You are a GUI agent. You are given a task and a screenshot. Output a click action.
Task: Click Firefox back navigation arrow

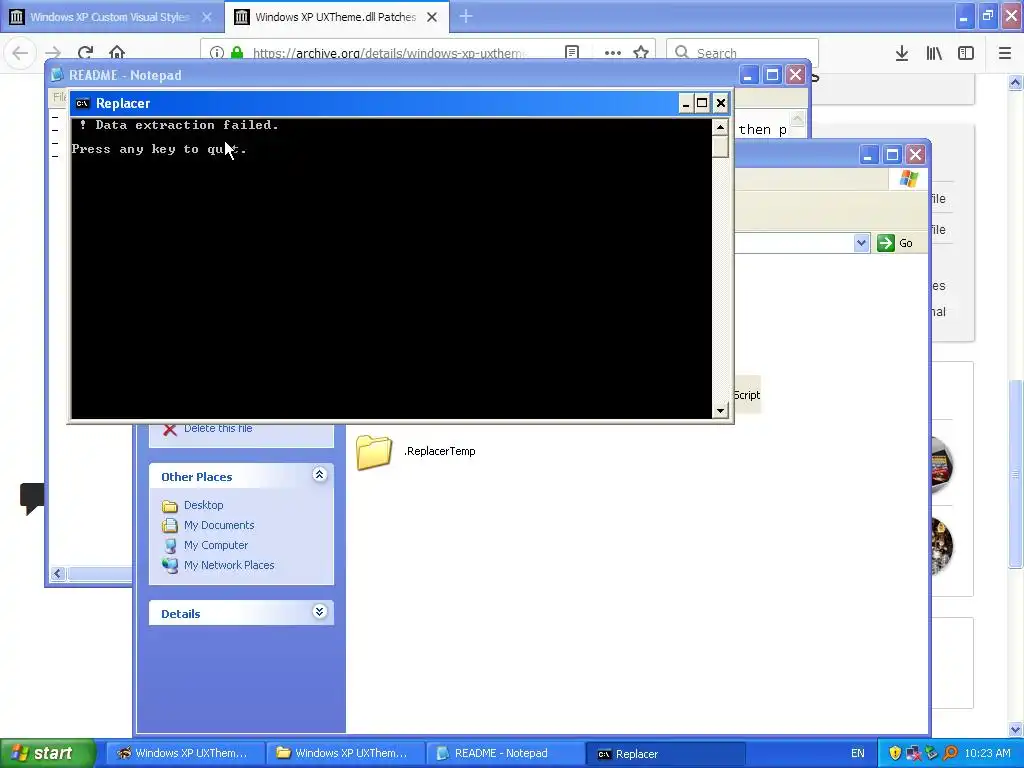(20, 52)
